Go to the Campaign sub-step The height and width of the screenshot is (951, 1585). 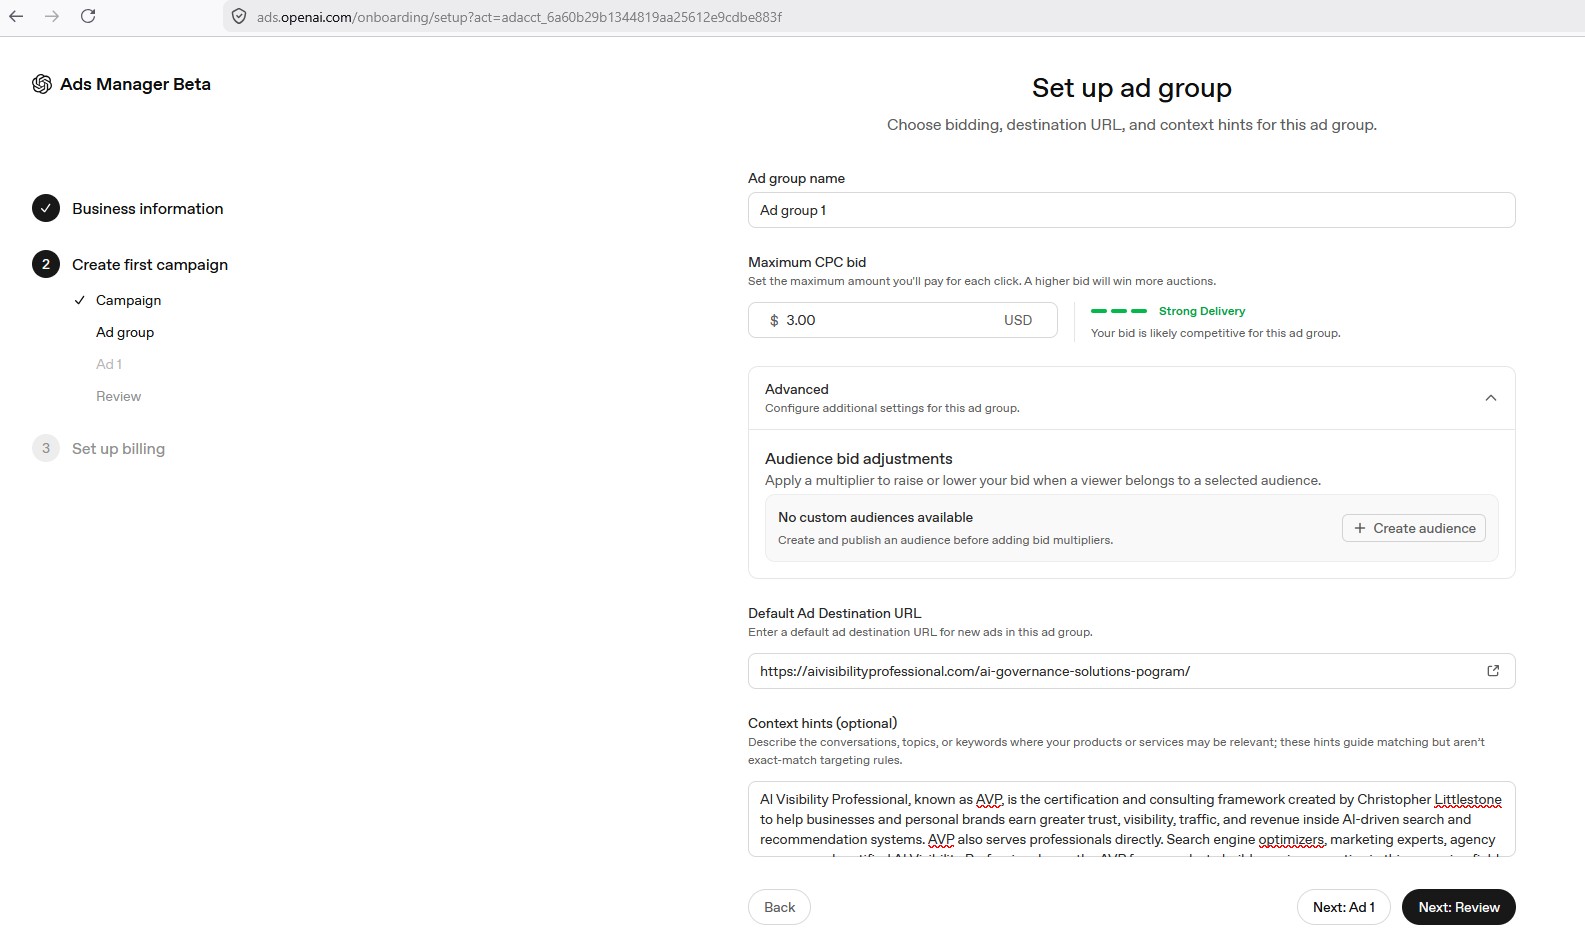coord(128,300)
